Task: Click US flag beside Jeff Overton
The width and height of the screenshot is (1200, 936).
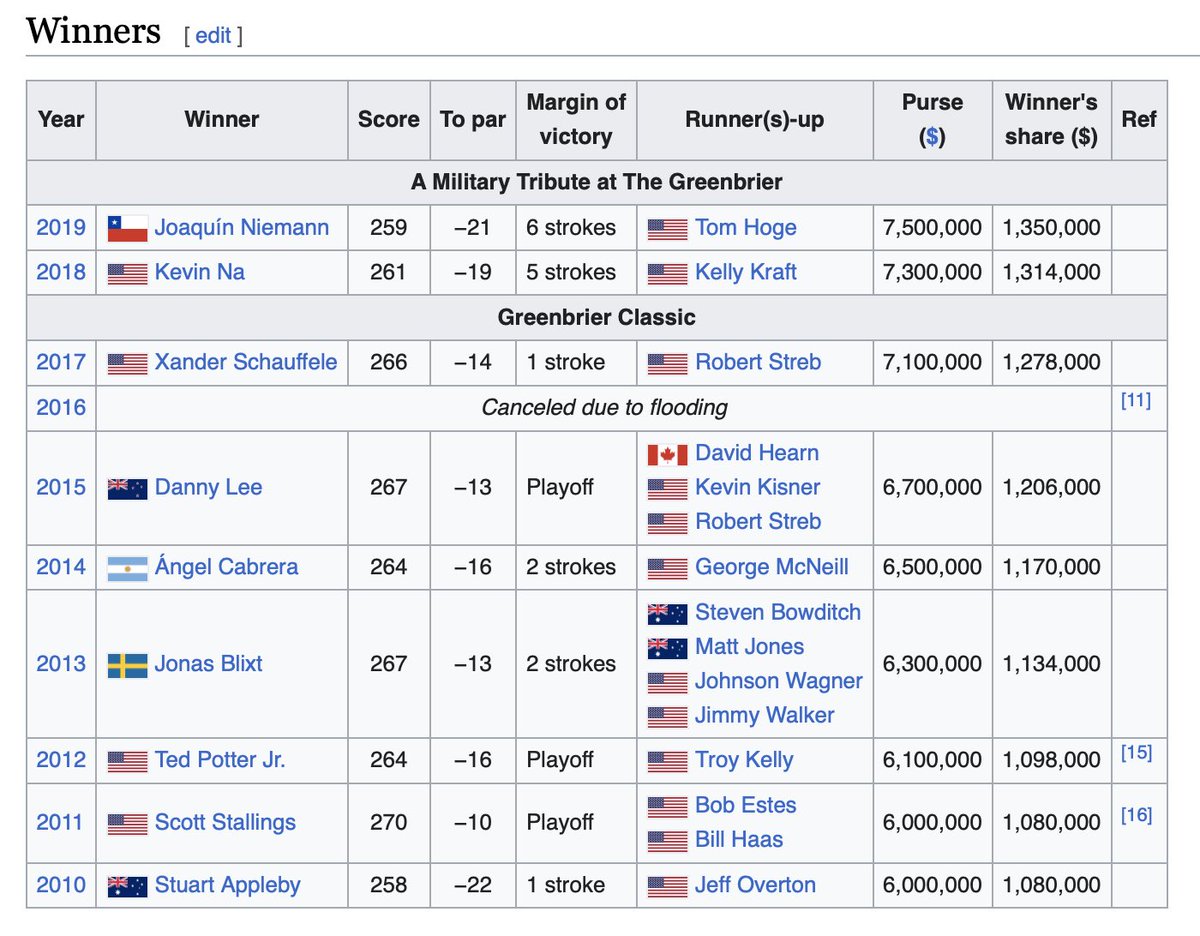Action: 668,886
